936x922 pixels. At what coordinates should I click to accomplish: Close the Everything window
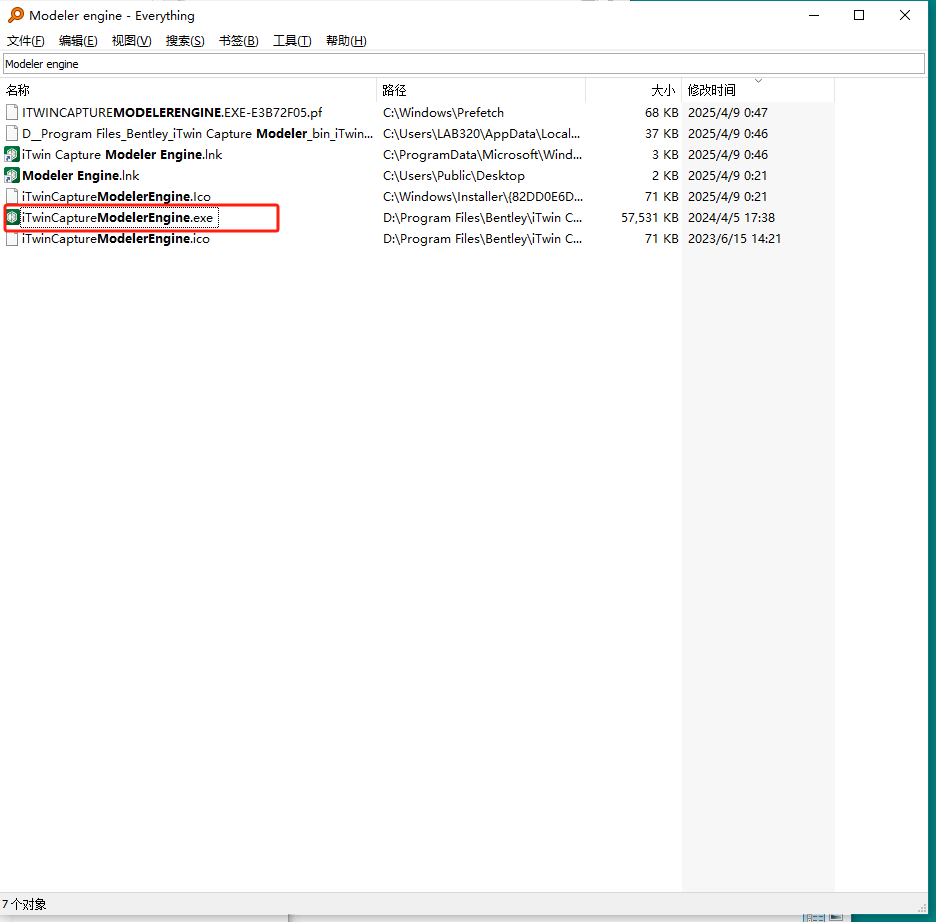click(x=905, y=16)
